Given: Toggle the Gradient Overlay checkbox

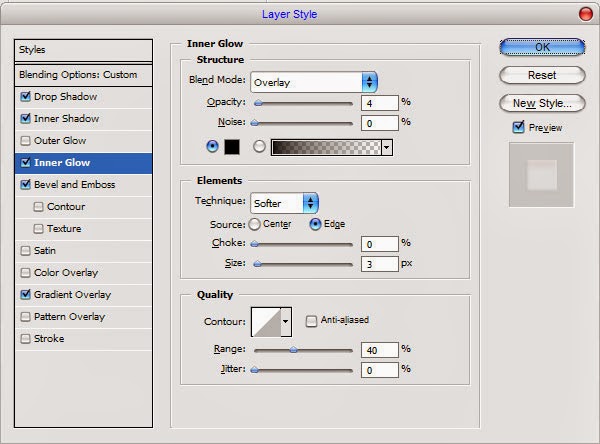Looking at the screenshot, I should click(x=26, y=294).
